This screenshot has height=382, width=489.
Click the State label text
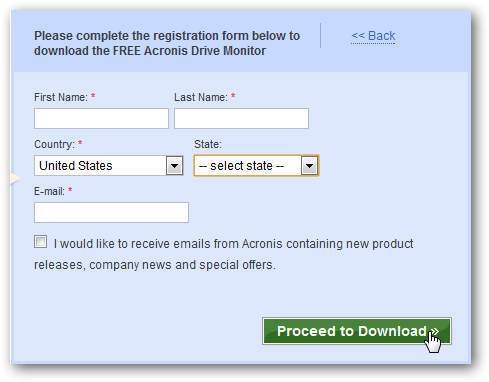point(208,144)
